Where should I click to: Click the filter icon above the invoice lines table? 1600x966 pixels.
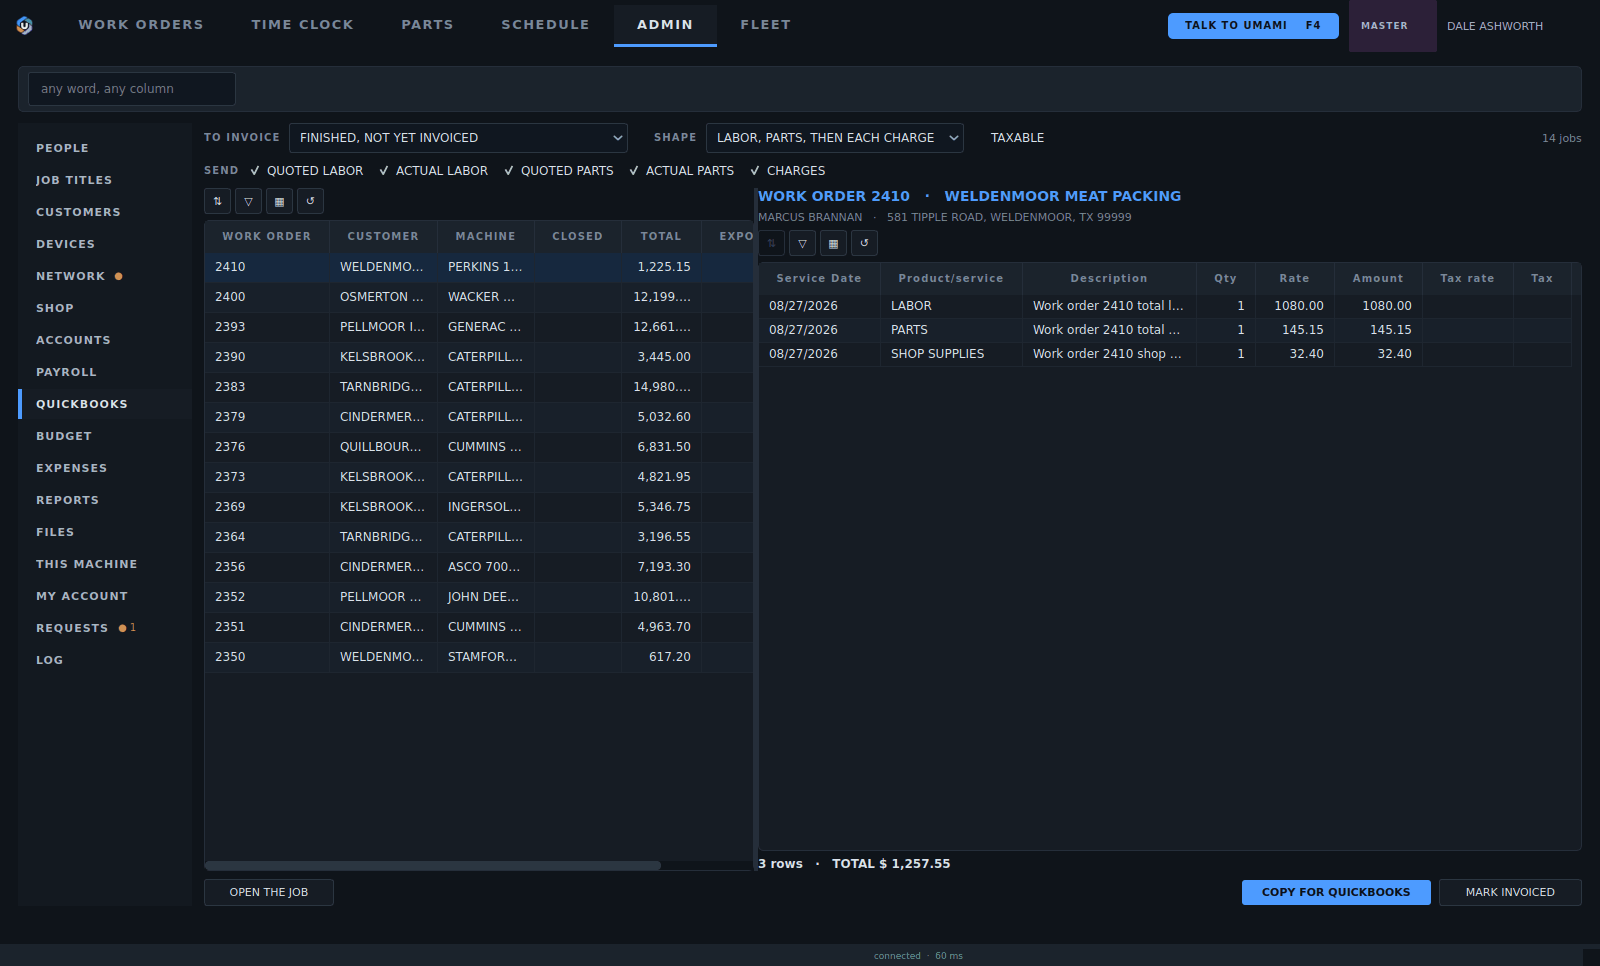(x=802, y=243)
